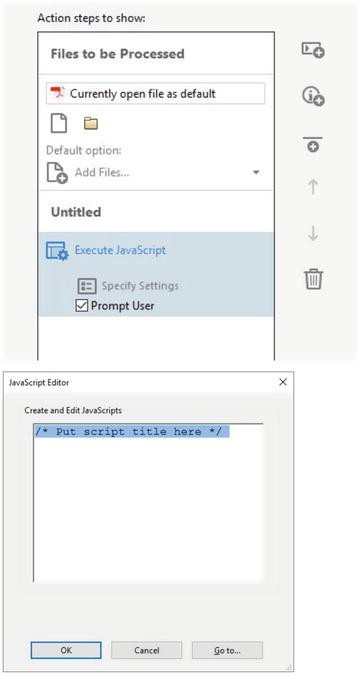Select the Execute JavaScript step
Viewport: 360px width, 675px height.
[x=120, y=250]
